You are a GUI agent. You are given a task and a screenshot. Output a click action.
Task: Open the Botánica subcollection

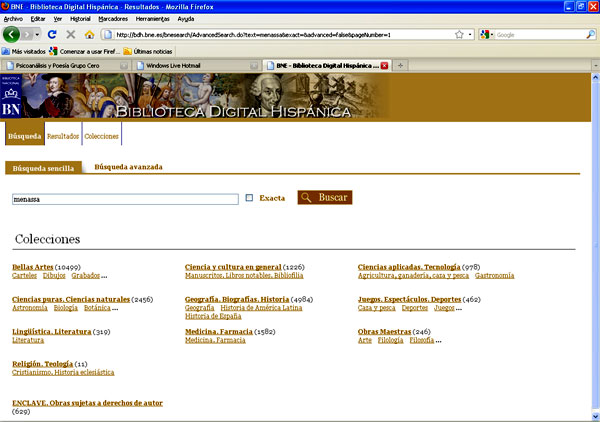(97, 308)
